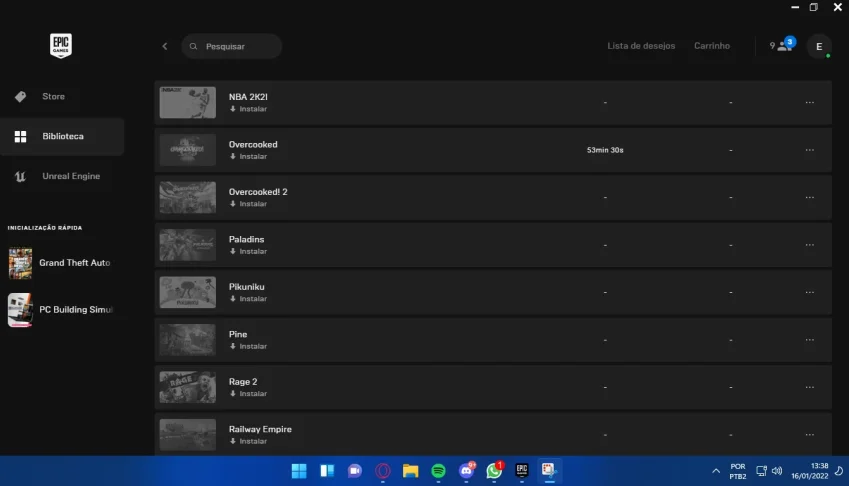Open the Windows Start menu
This screenshot has width=849, height=486.
point(299,471)
